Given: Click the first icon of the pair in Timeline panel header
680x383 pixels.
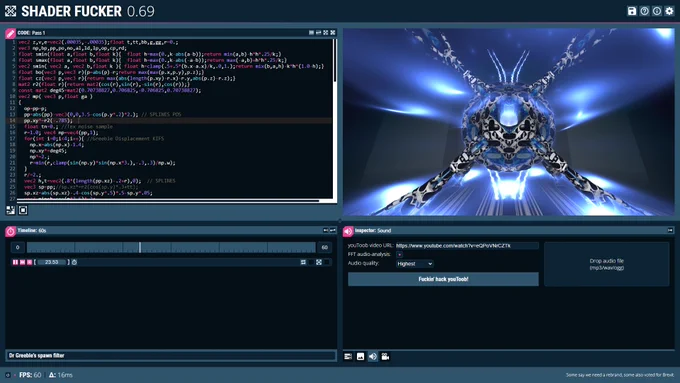Looking at the screenshot, I should [x=326, y=230].
